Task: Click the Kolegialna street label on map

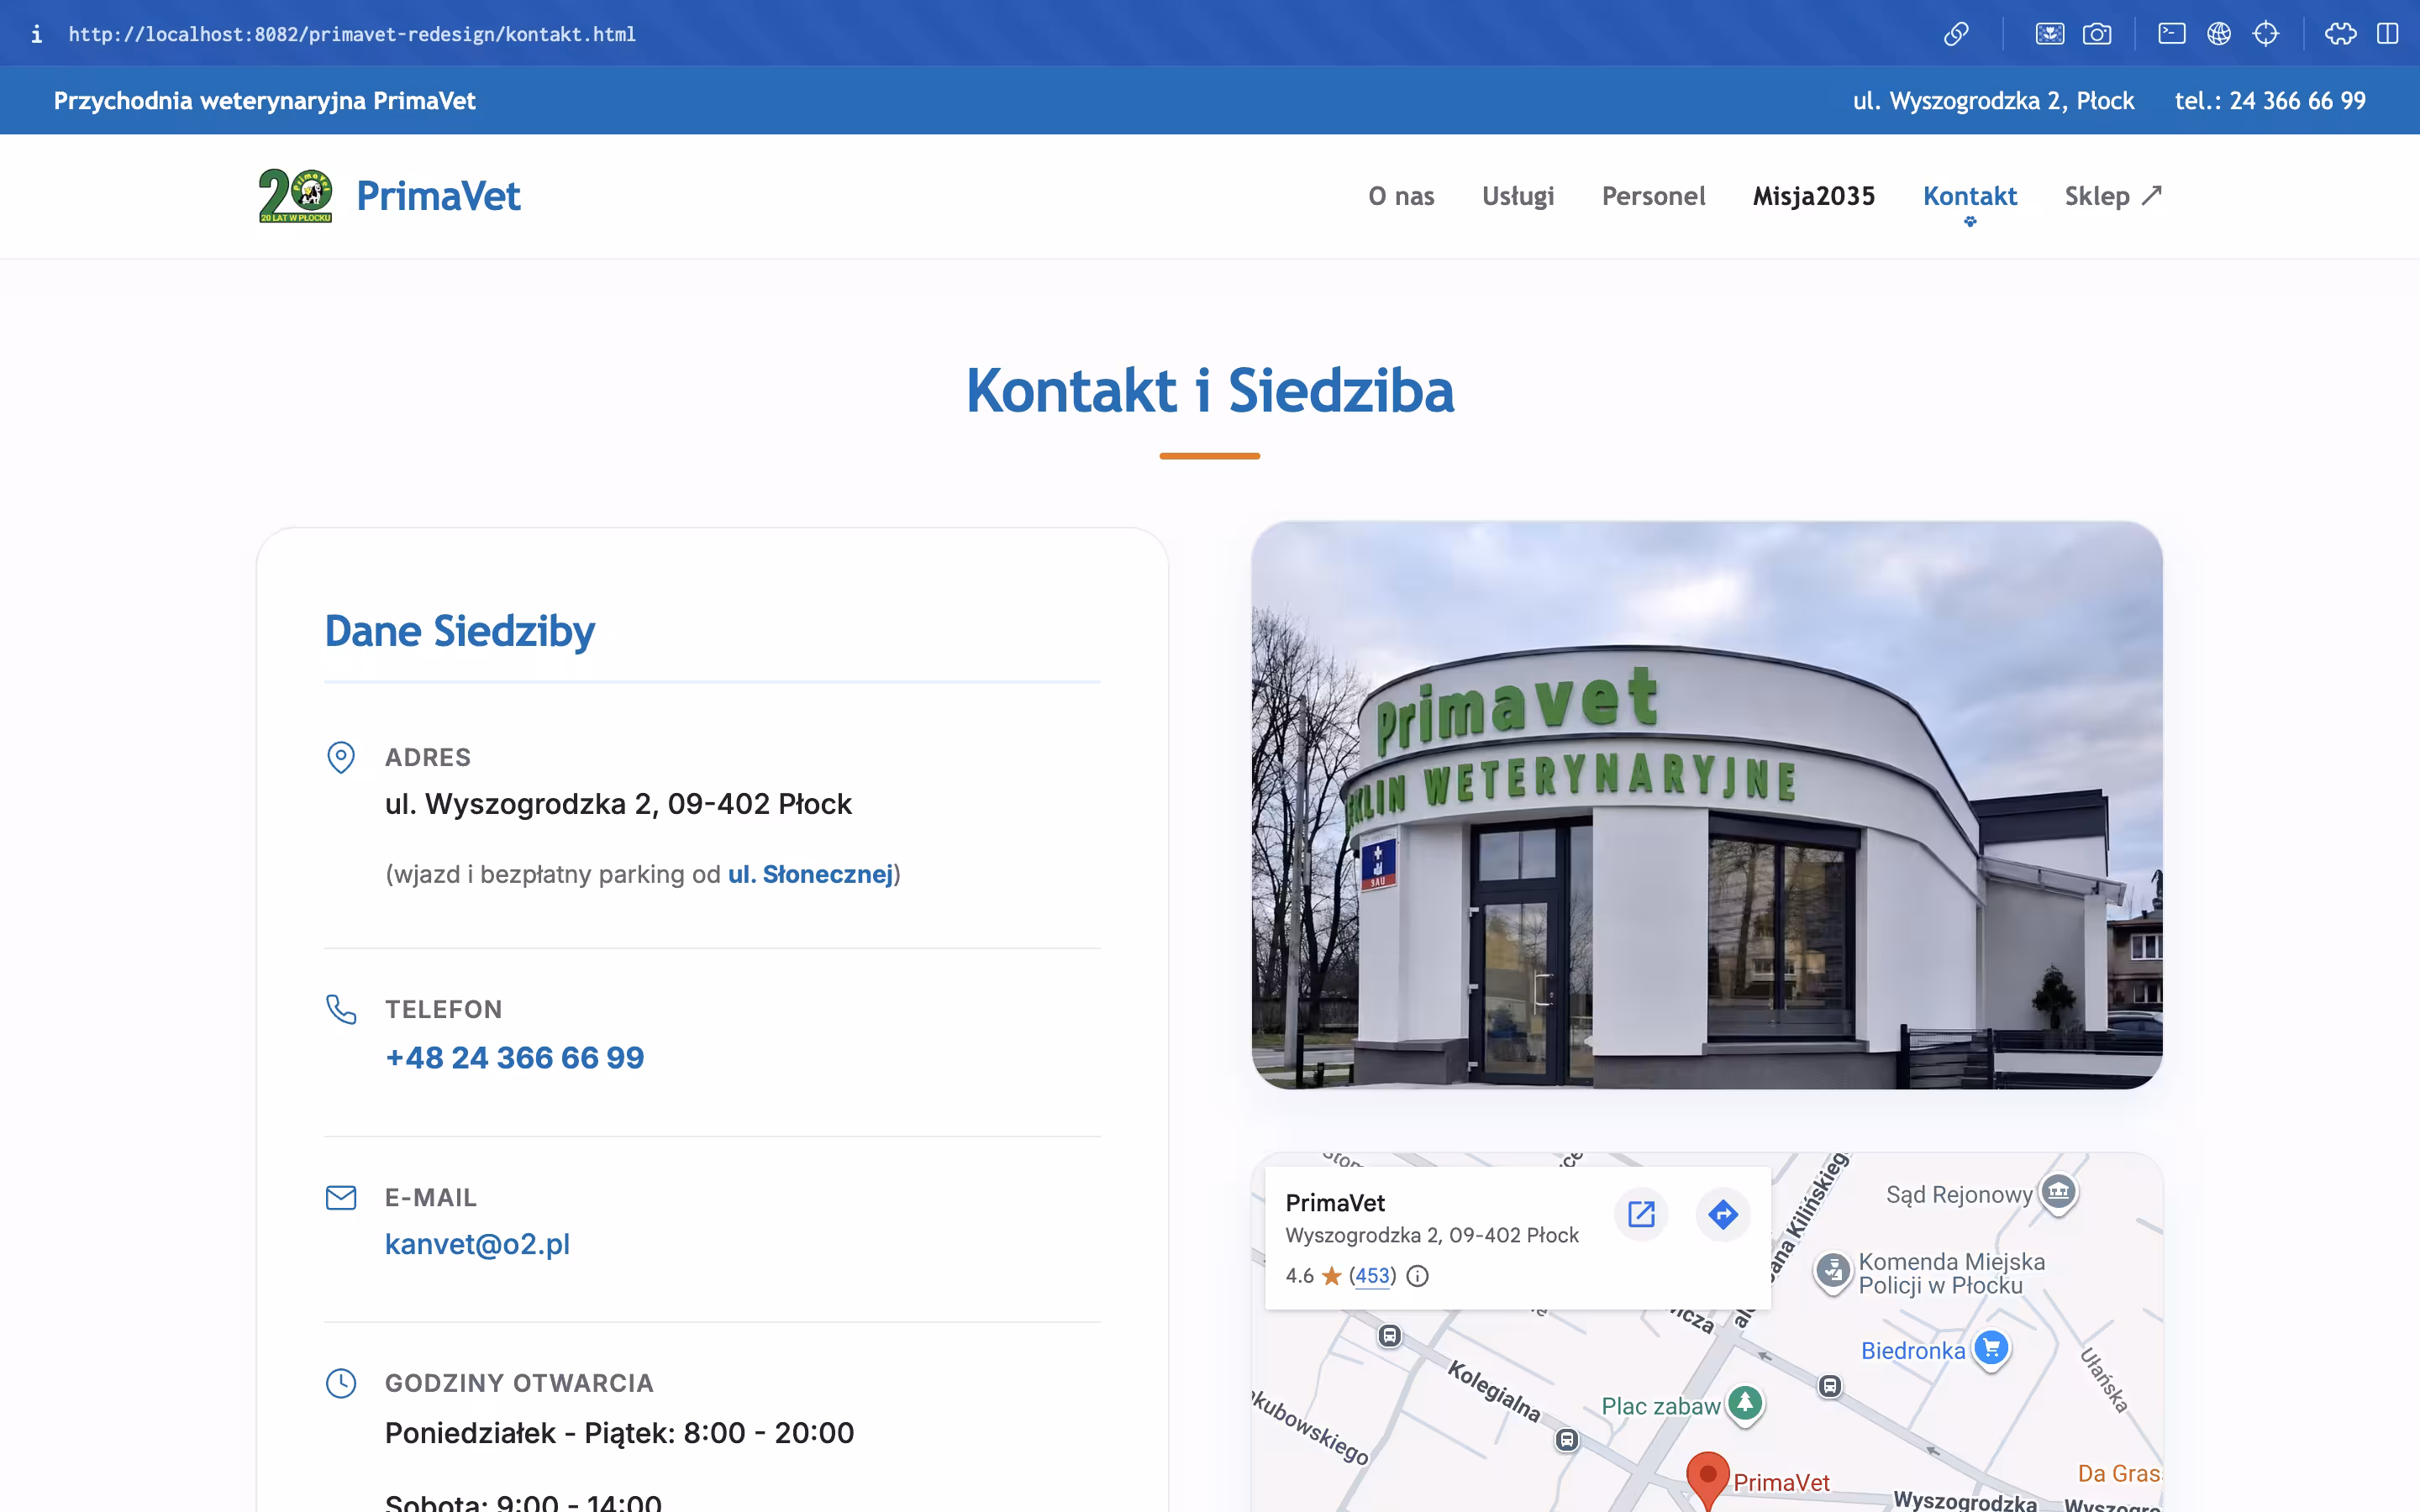Action: [x=1493, y=1391]
